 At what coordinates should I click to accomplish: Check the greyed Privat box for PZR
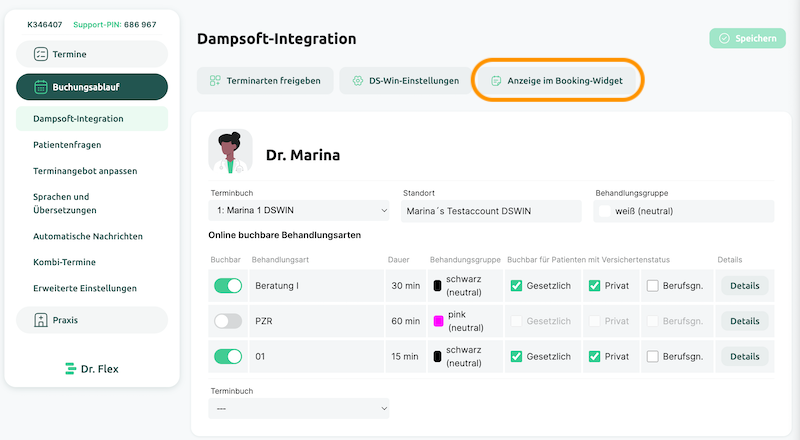click(594, 321)
